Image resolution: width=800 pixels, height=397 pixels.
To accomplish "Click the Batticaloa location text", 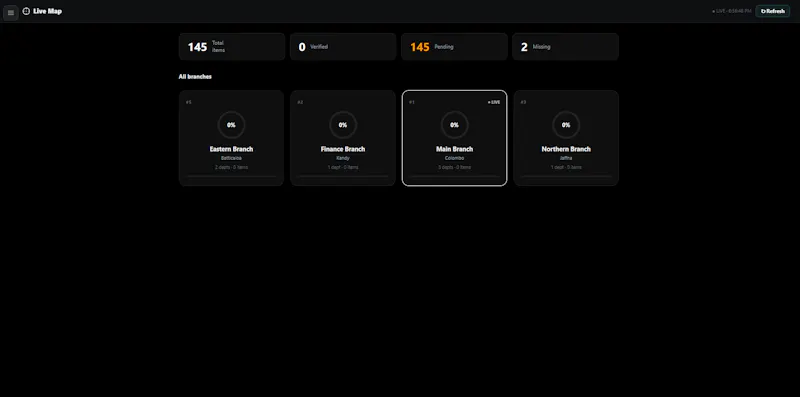I will coord(231,158).
